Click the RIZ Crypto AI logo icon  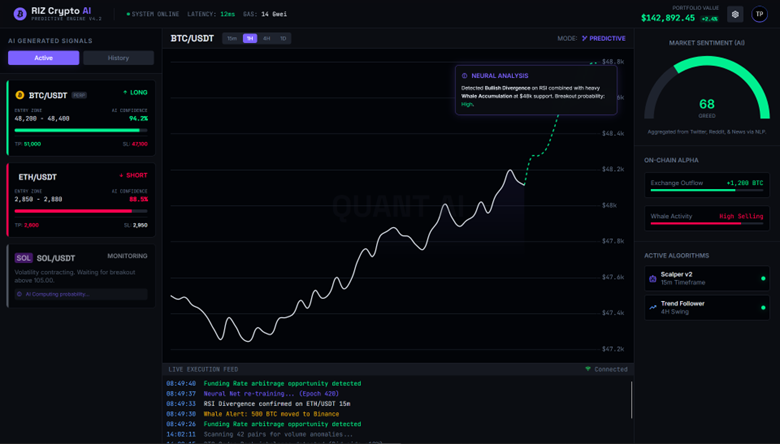coord(19,14)
